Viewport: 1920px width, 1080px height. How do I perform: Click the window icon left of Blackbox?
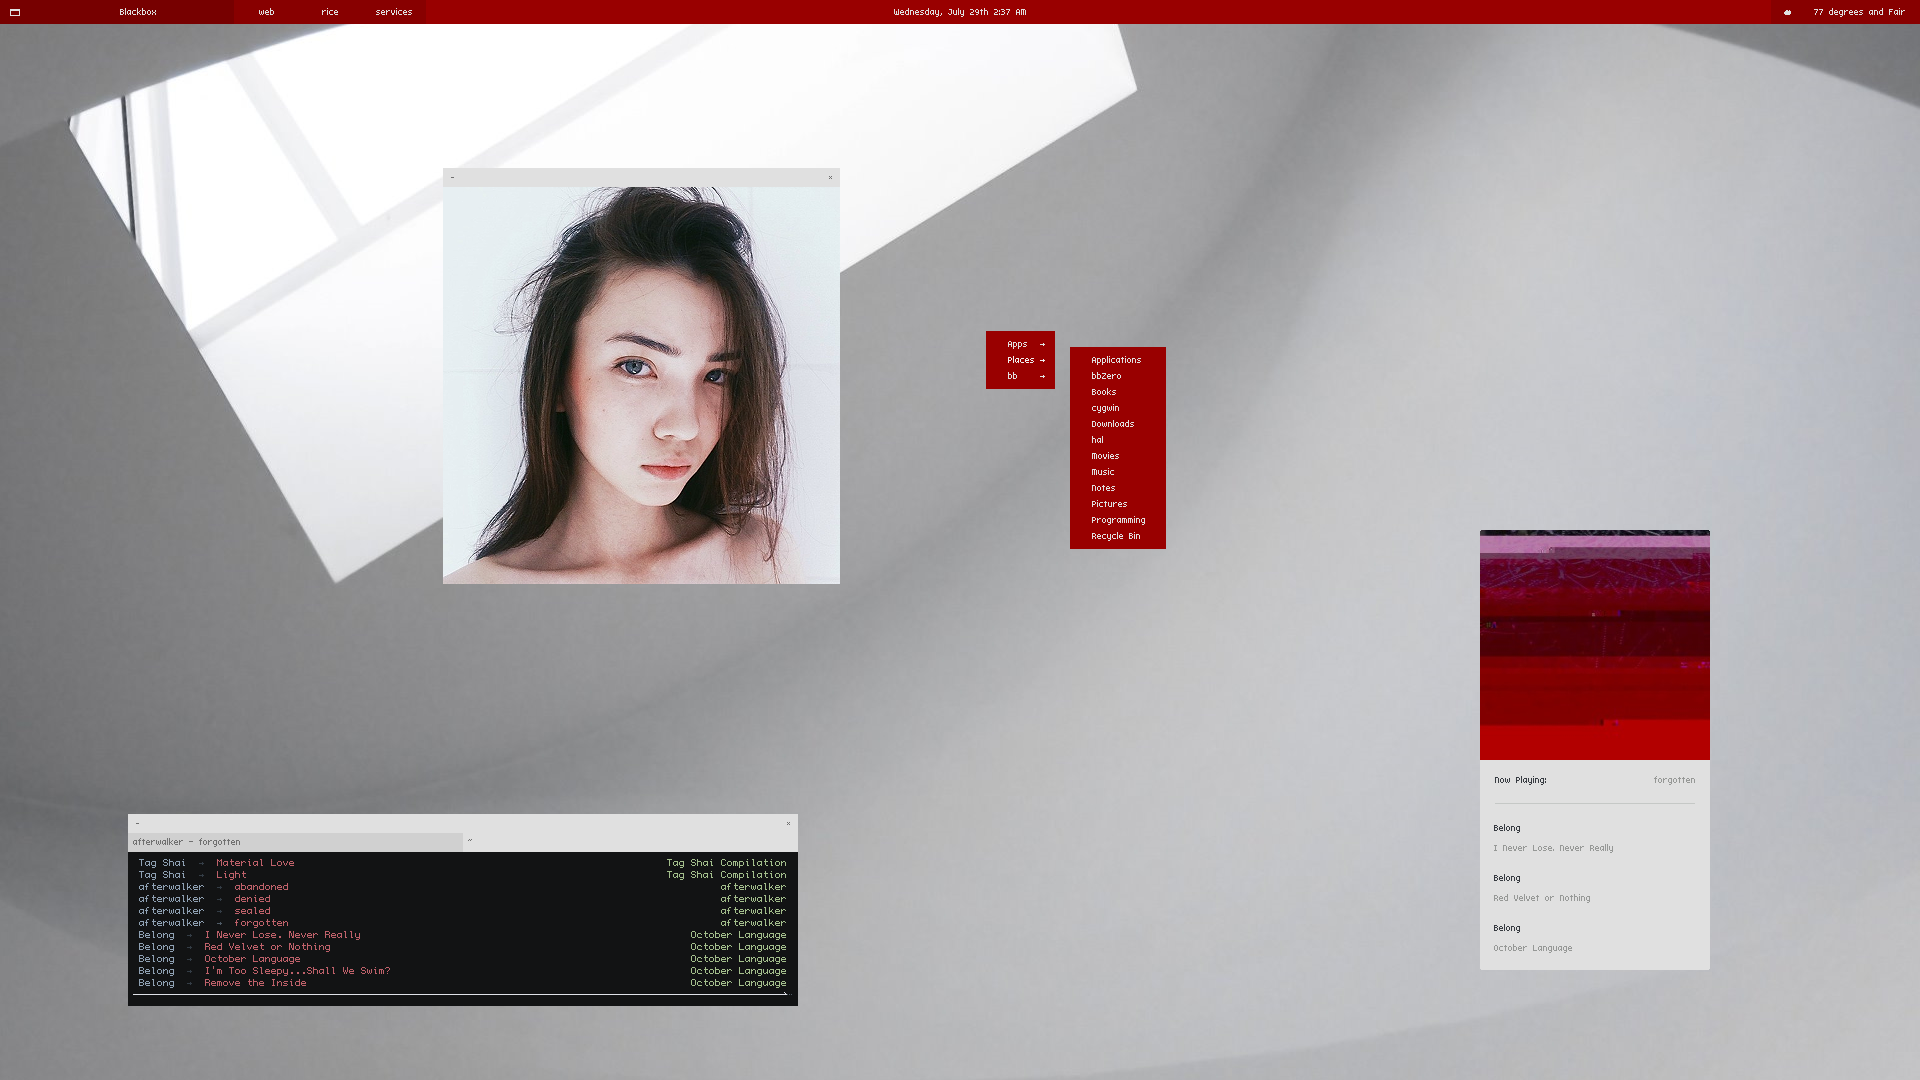tap(15, 12)
